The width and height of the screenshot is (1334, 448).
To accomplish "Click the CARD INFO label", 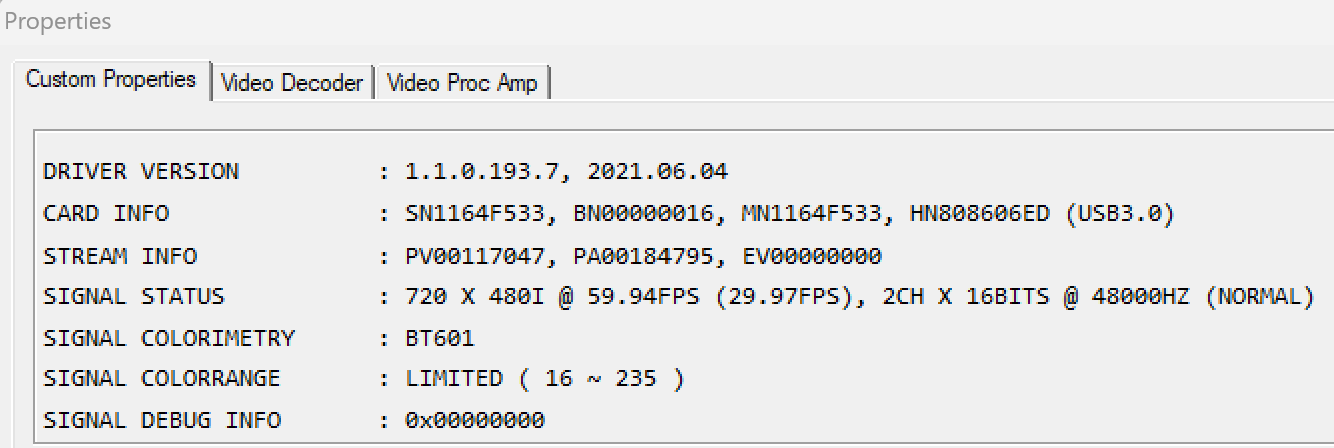I will [106, 214].
